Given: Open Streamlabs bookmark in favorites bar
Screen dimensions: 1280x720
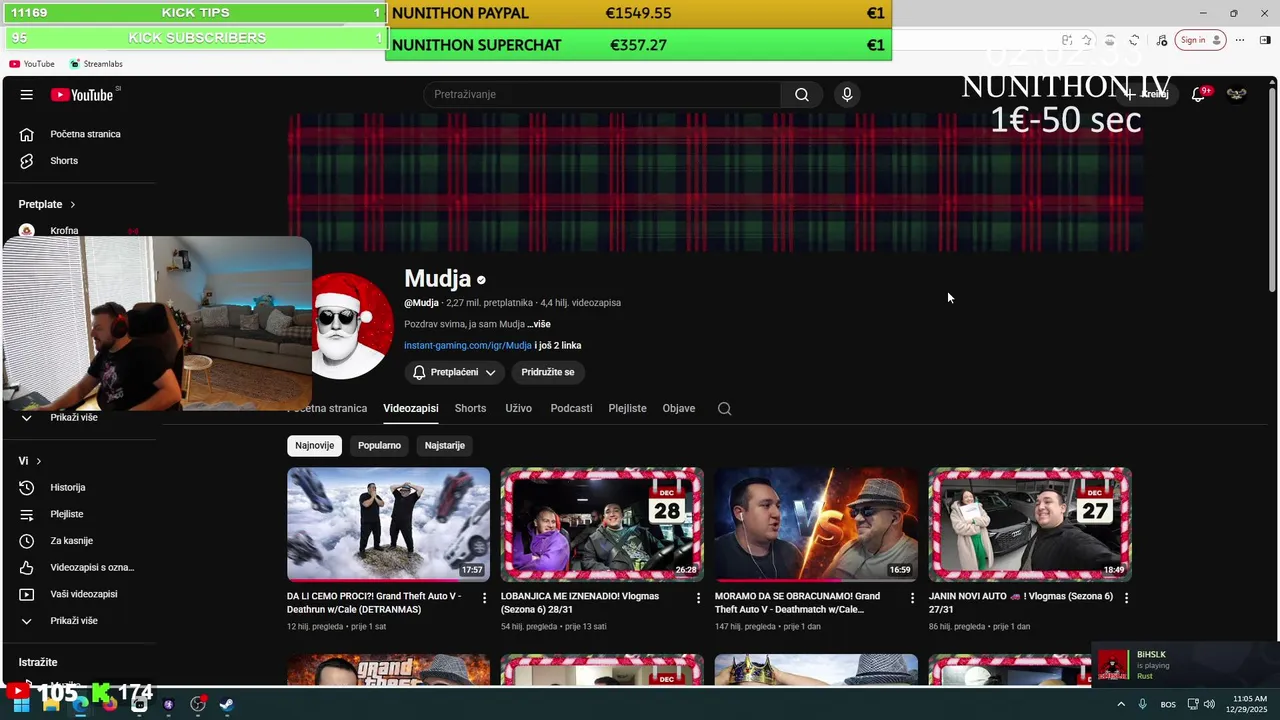Looking at the screenshot, I should click(x=96, y=64).
